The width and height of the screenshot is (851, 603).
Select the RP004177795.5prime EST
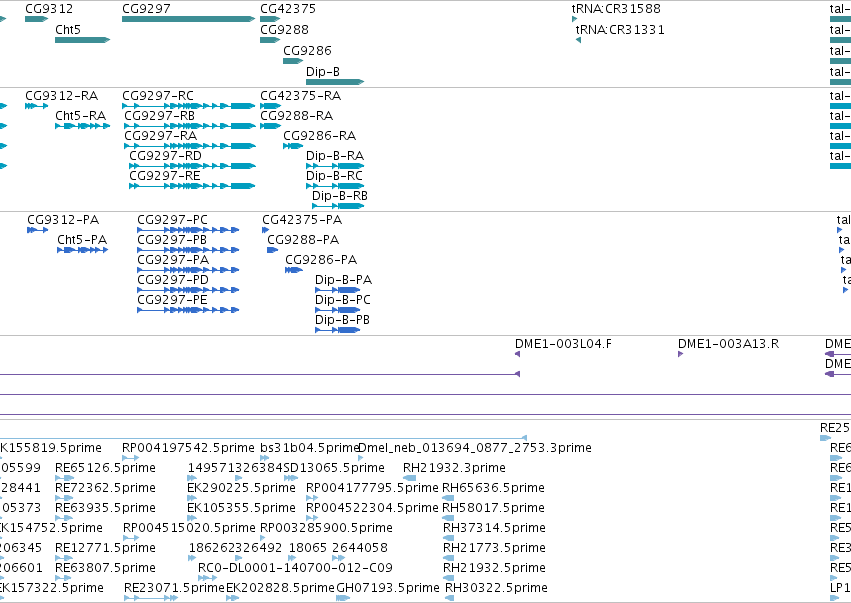point(312,498)
